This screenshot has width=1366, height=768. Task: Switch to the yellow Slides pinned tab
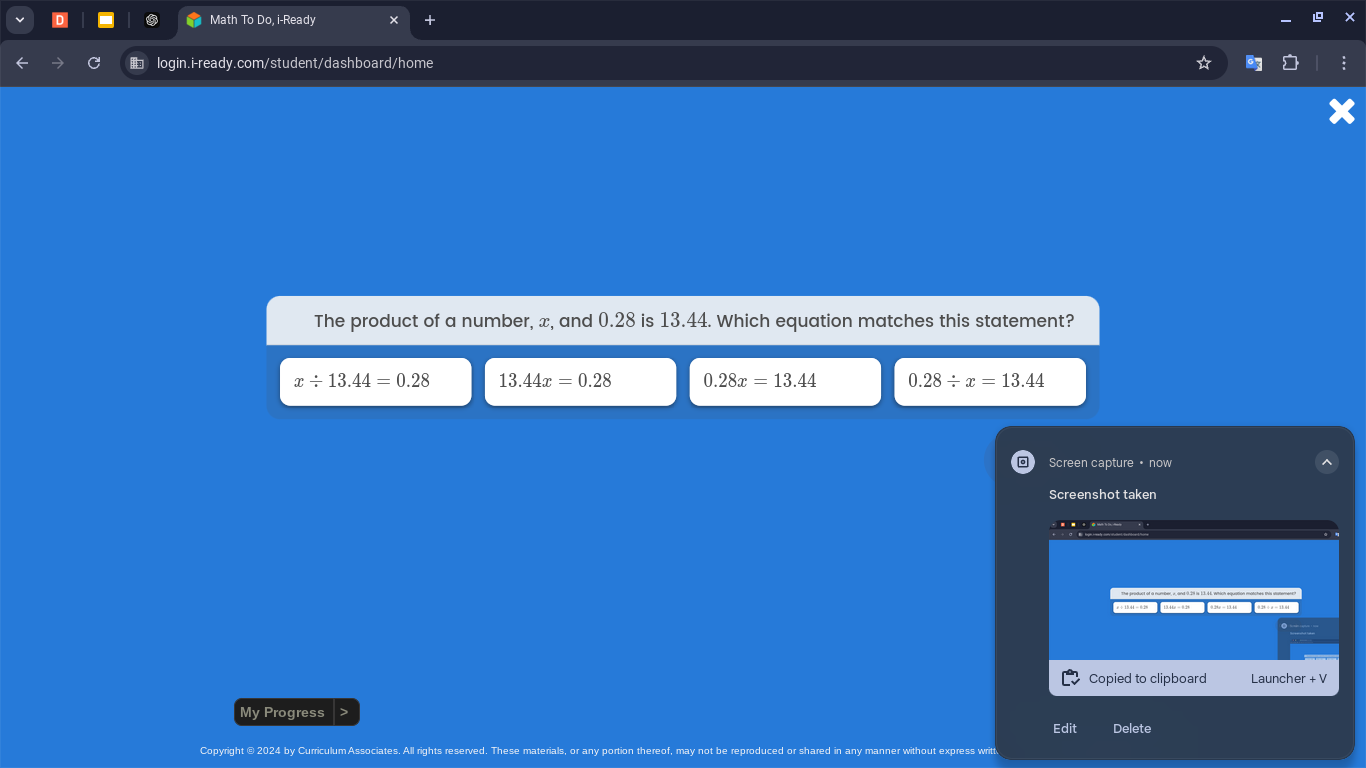coord(106,20)
